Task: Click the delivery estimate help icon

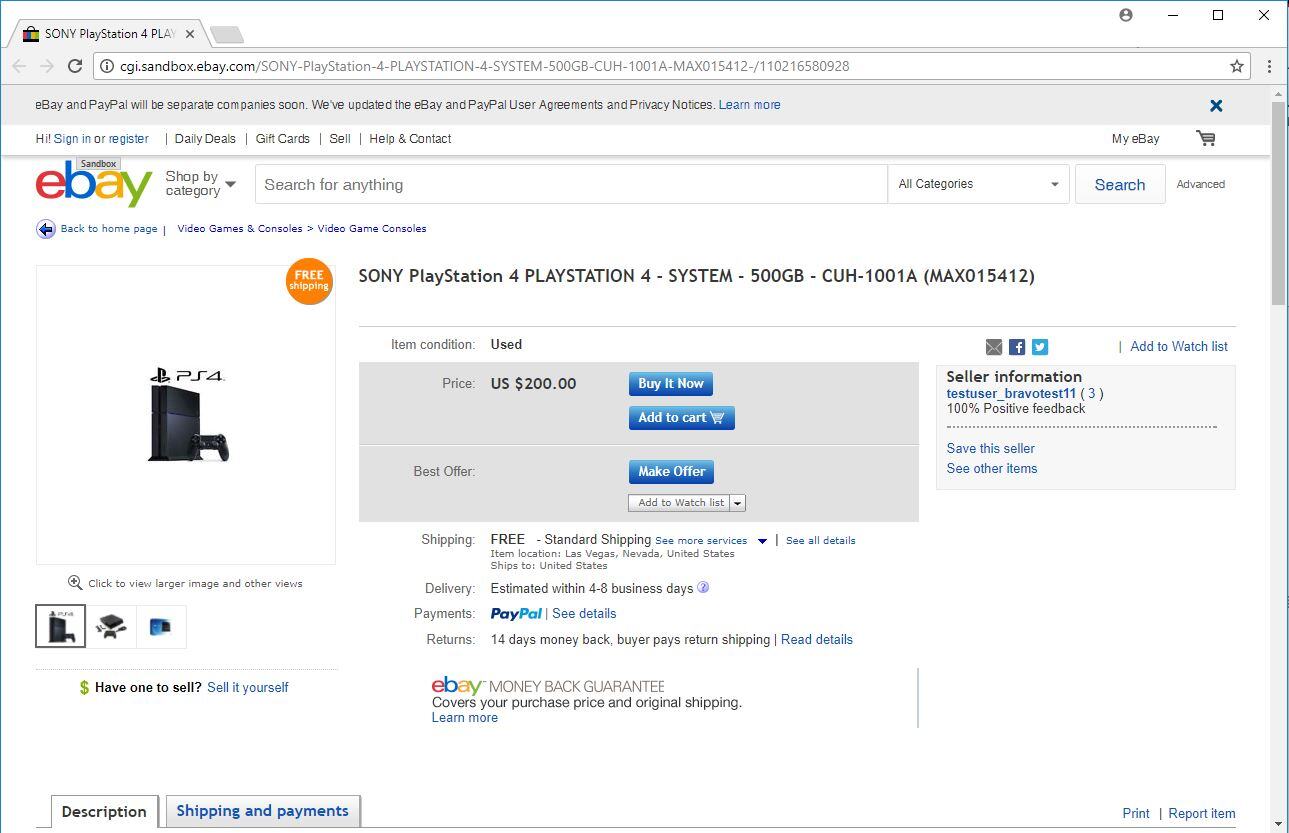Action: pyautogui.click(x=703, y=588)
